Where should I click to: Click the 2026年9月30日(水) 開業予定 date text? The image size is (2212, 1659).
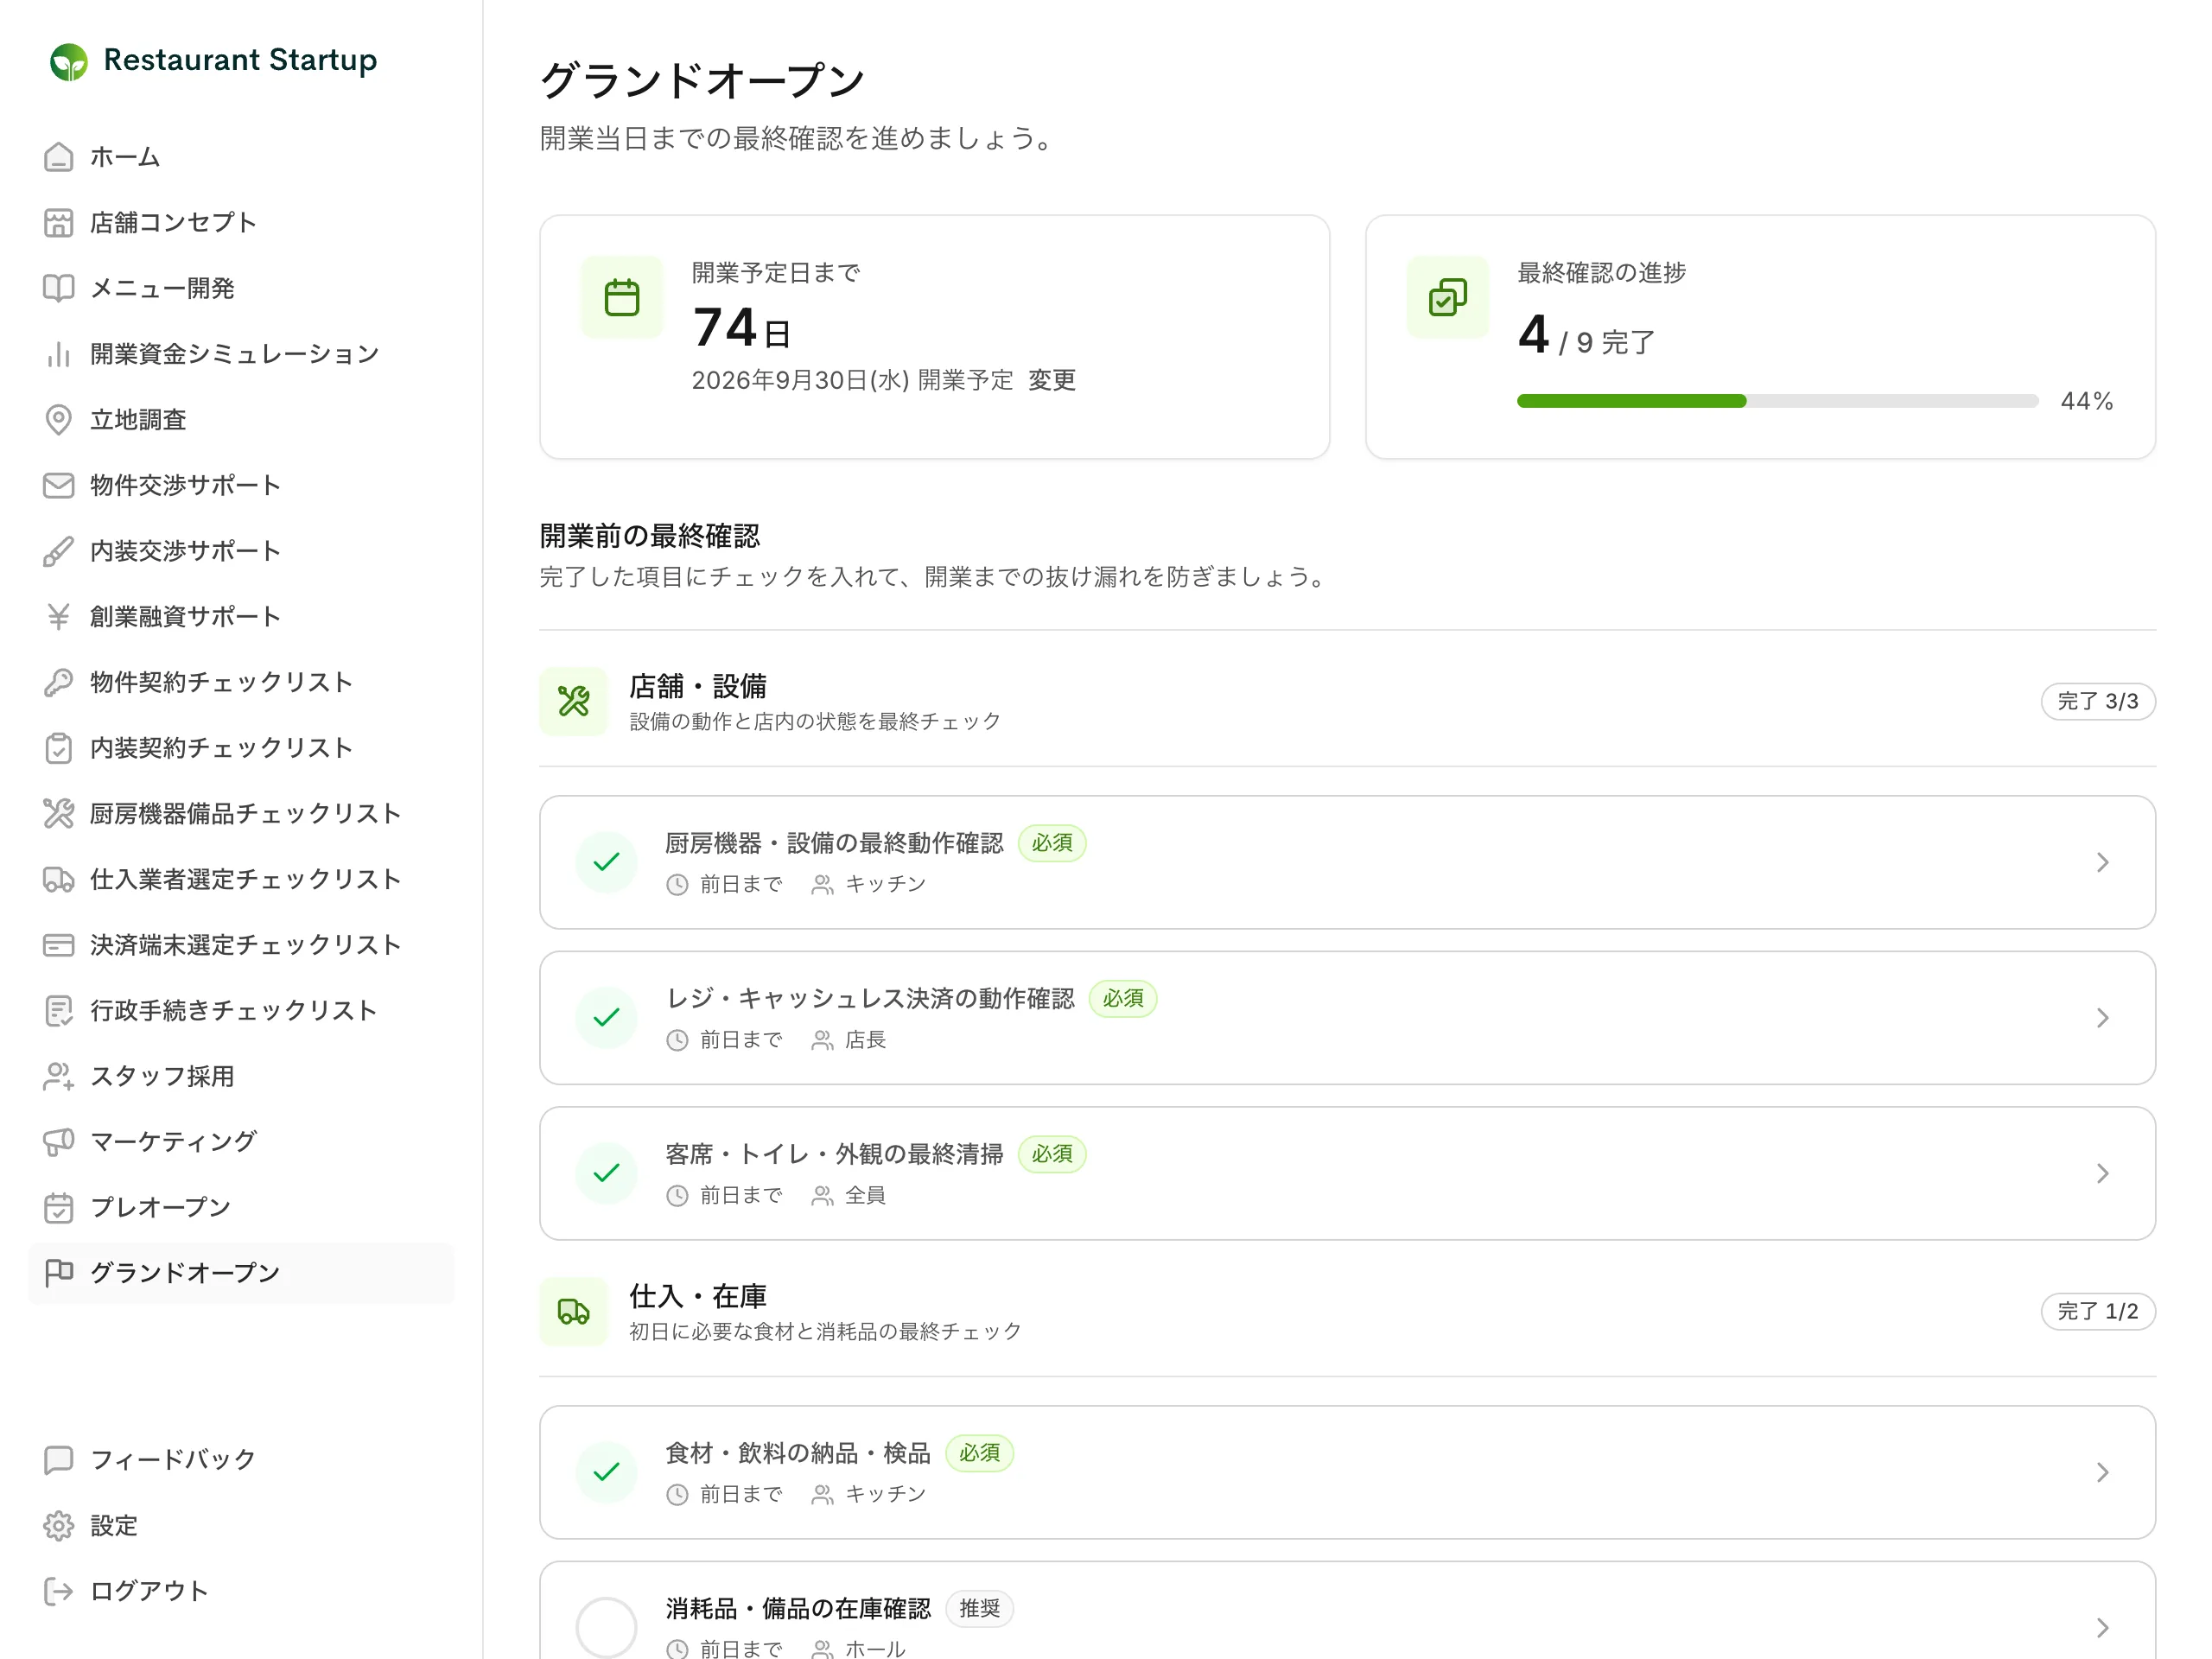click(852, 380)
